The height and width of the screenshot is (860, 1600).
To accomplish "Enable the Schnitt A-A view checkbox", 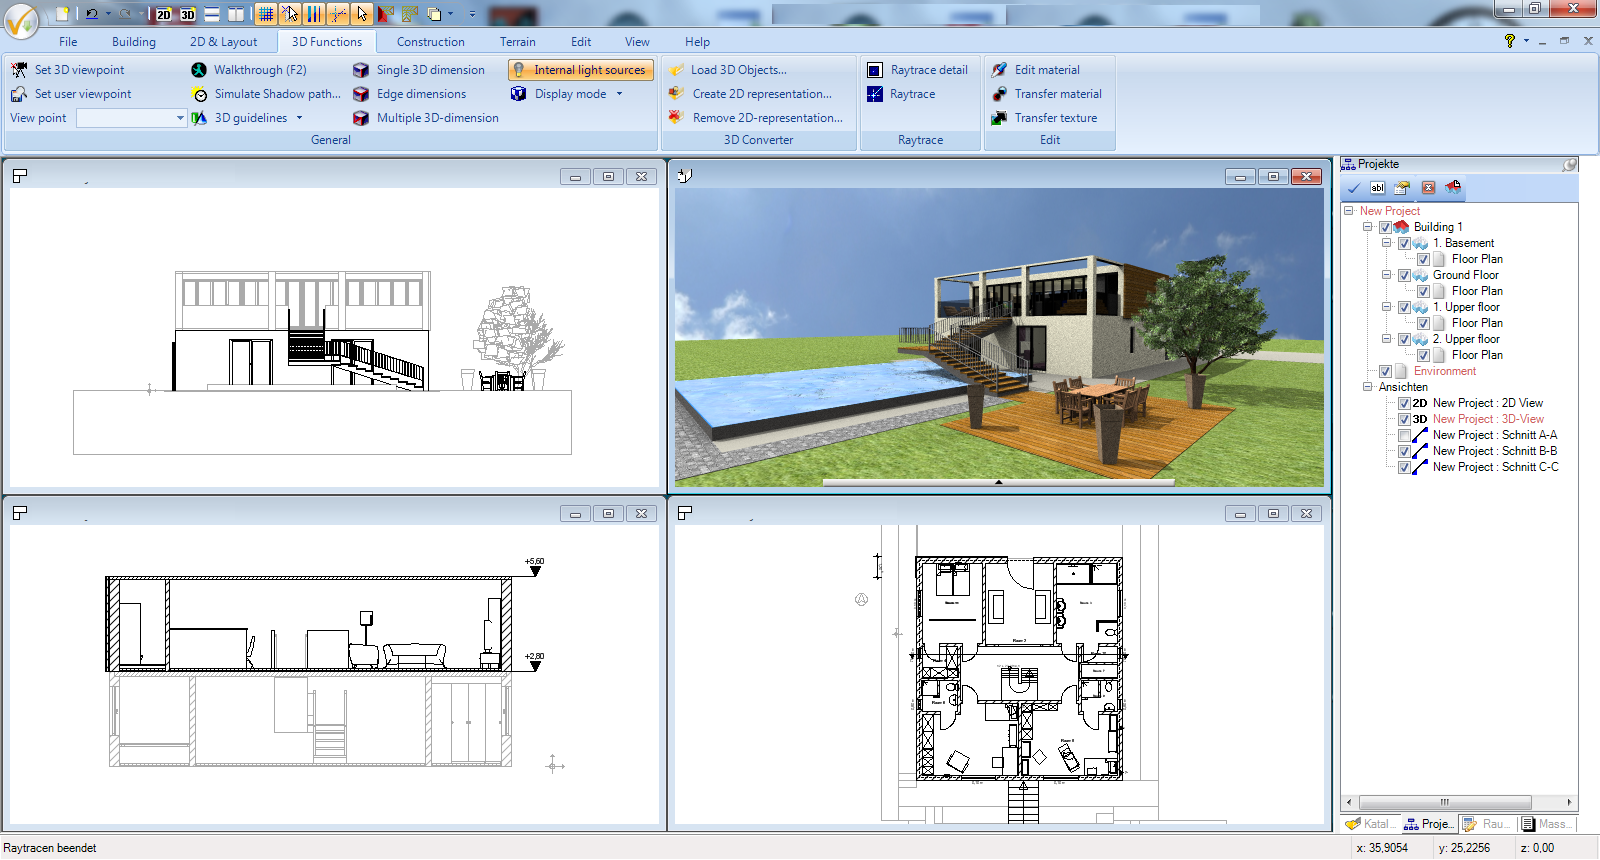I will (1404, 435).
